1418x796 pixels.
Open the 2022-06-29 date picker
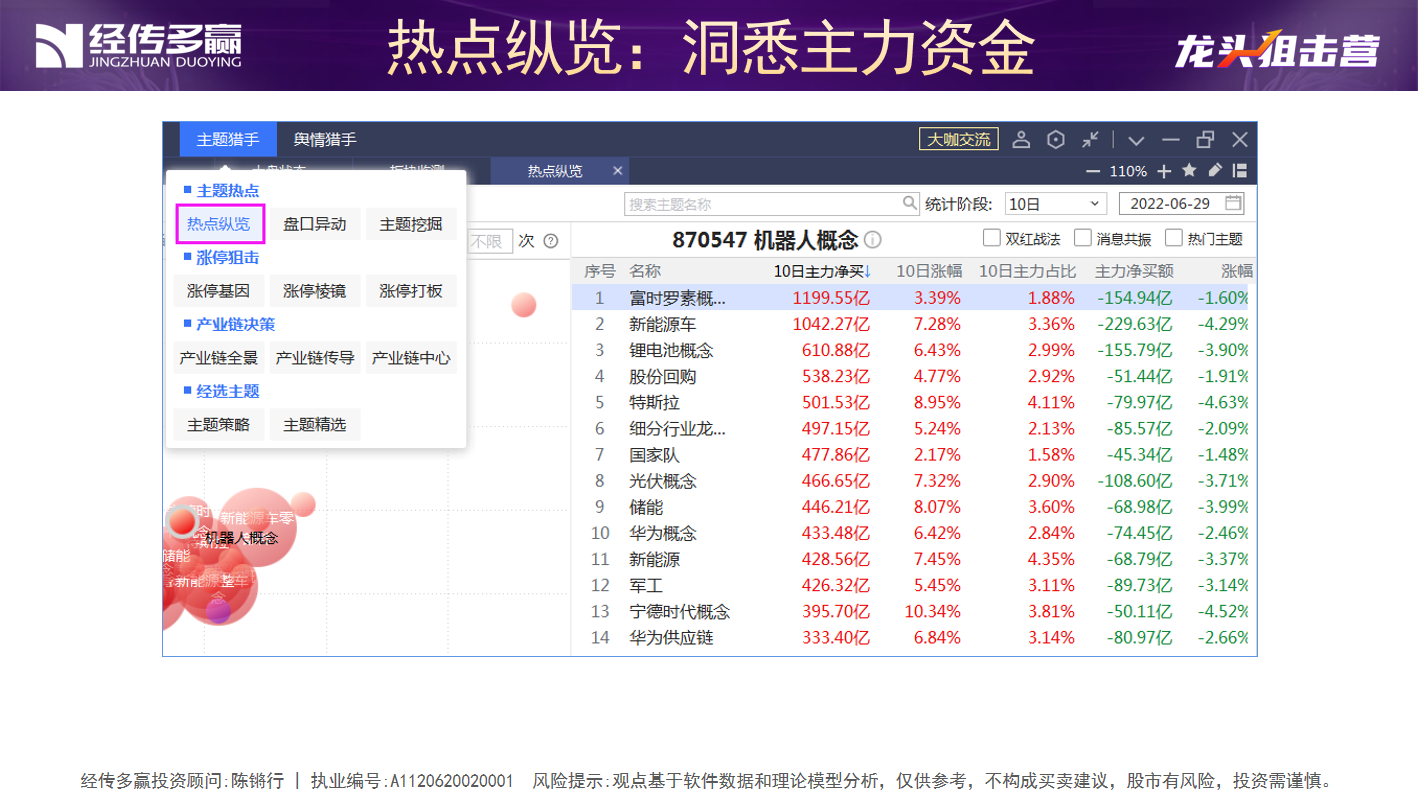click(x=1181, y=203)
